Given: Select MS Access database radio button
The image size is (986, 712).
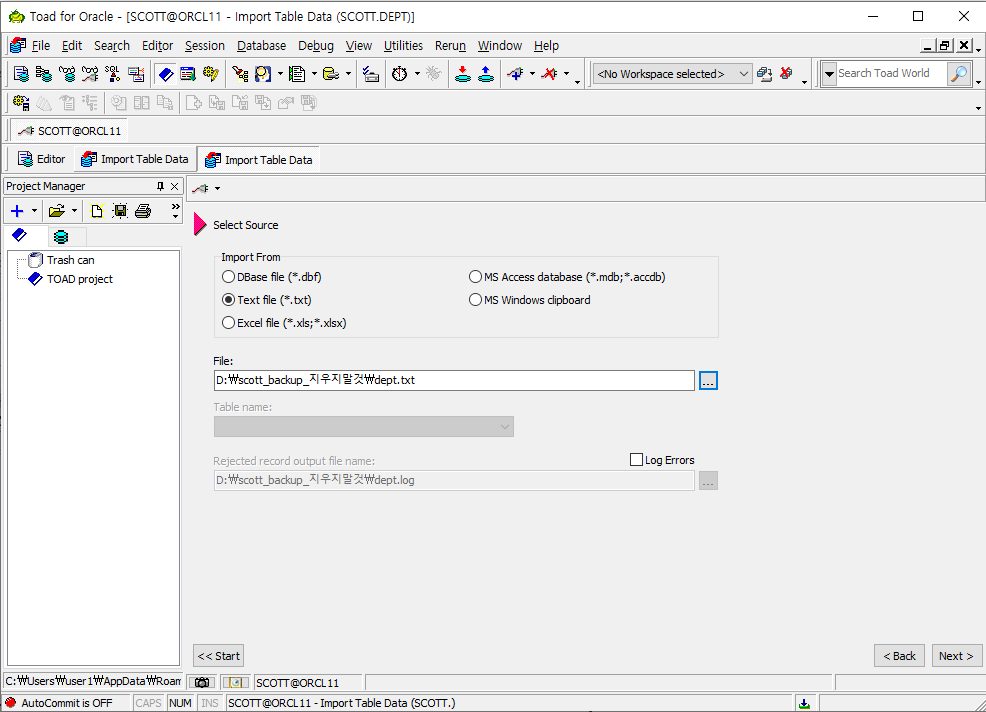Looking at the screenshot, I should coord(475,277).
